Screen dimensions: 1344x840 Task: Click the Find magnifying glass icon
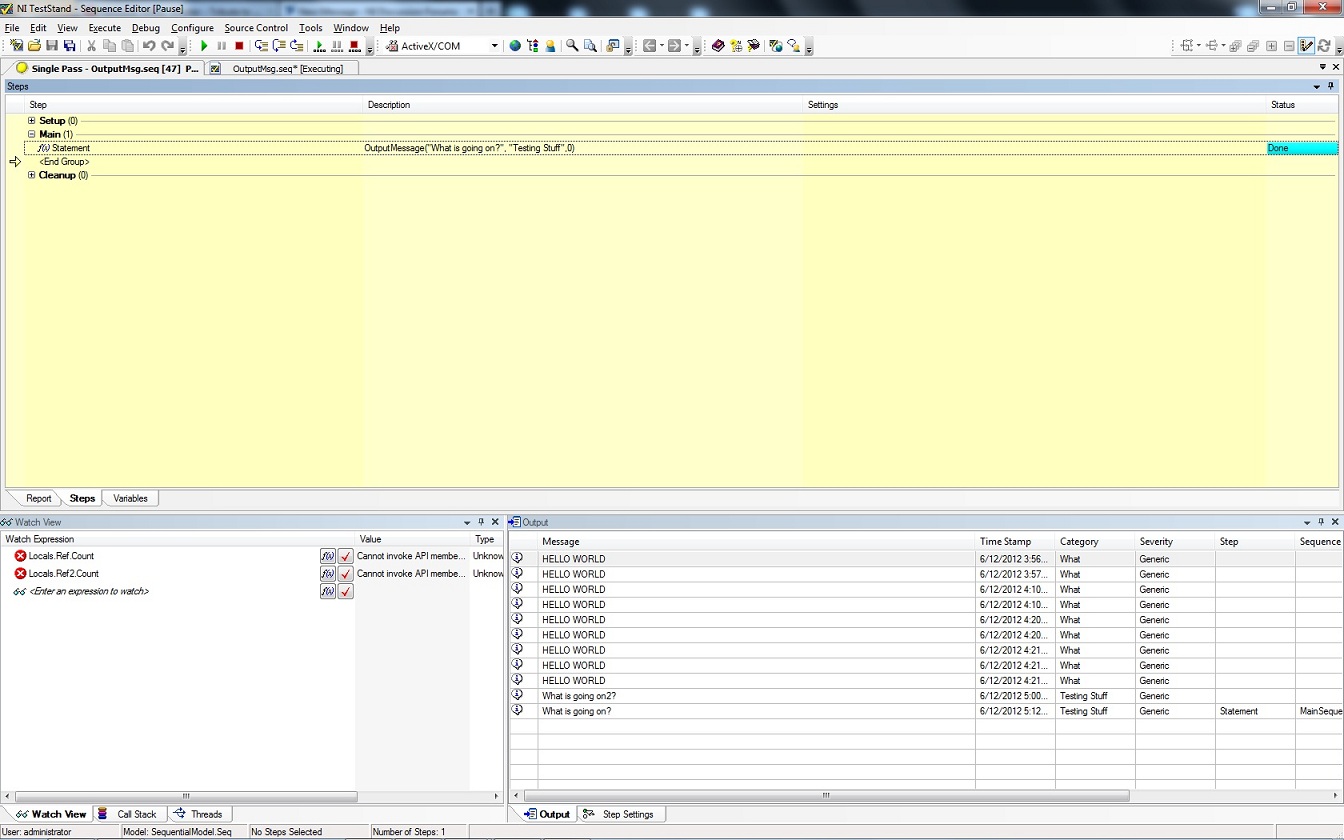click(572, 46)
